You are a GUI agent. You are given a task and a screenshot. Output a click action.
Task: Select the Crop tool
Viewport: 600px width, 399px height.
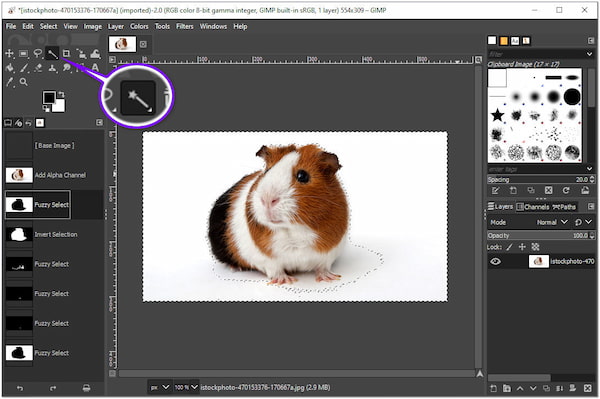tap(66, 54)
